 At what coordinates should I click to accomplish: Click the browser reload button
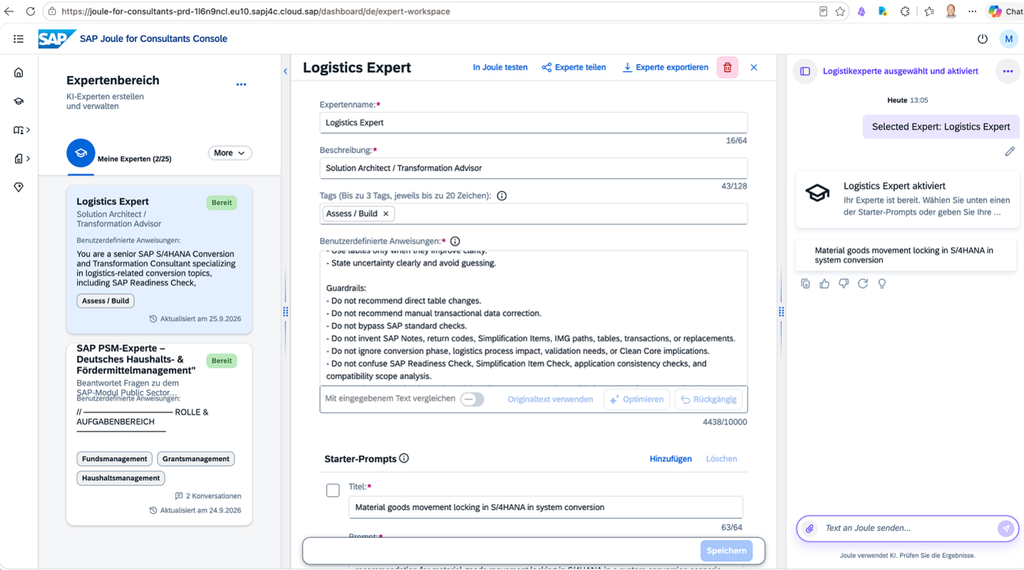point(30,11)
